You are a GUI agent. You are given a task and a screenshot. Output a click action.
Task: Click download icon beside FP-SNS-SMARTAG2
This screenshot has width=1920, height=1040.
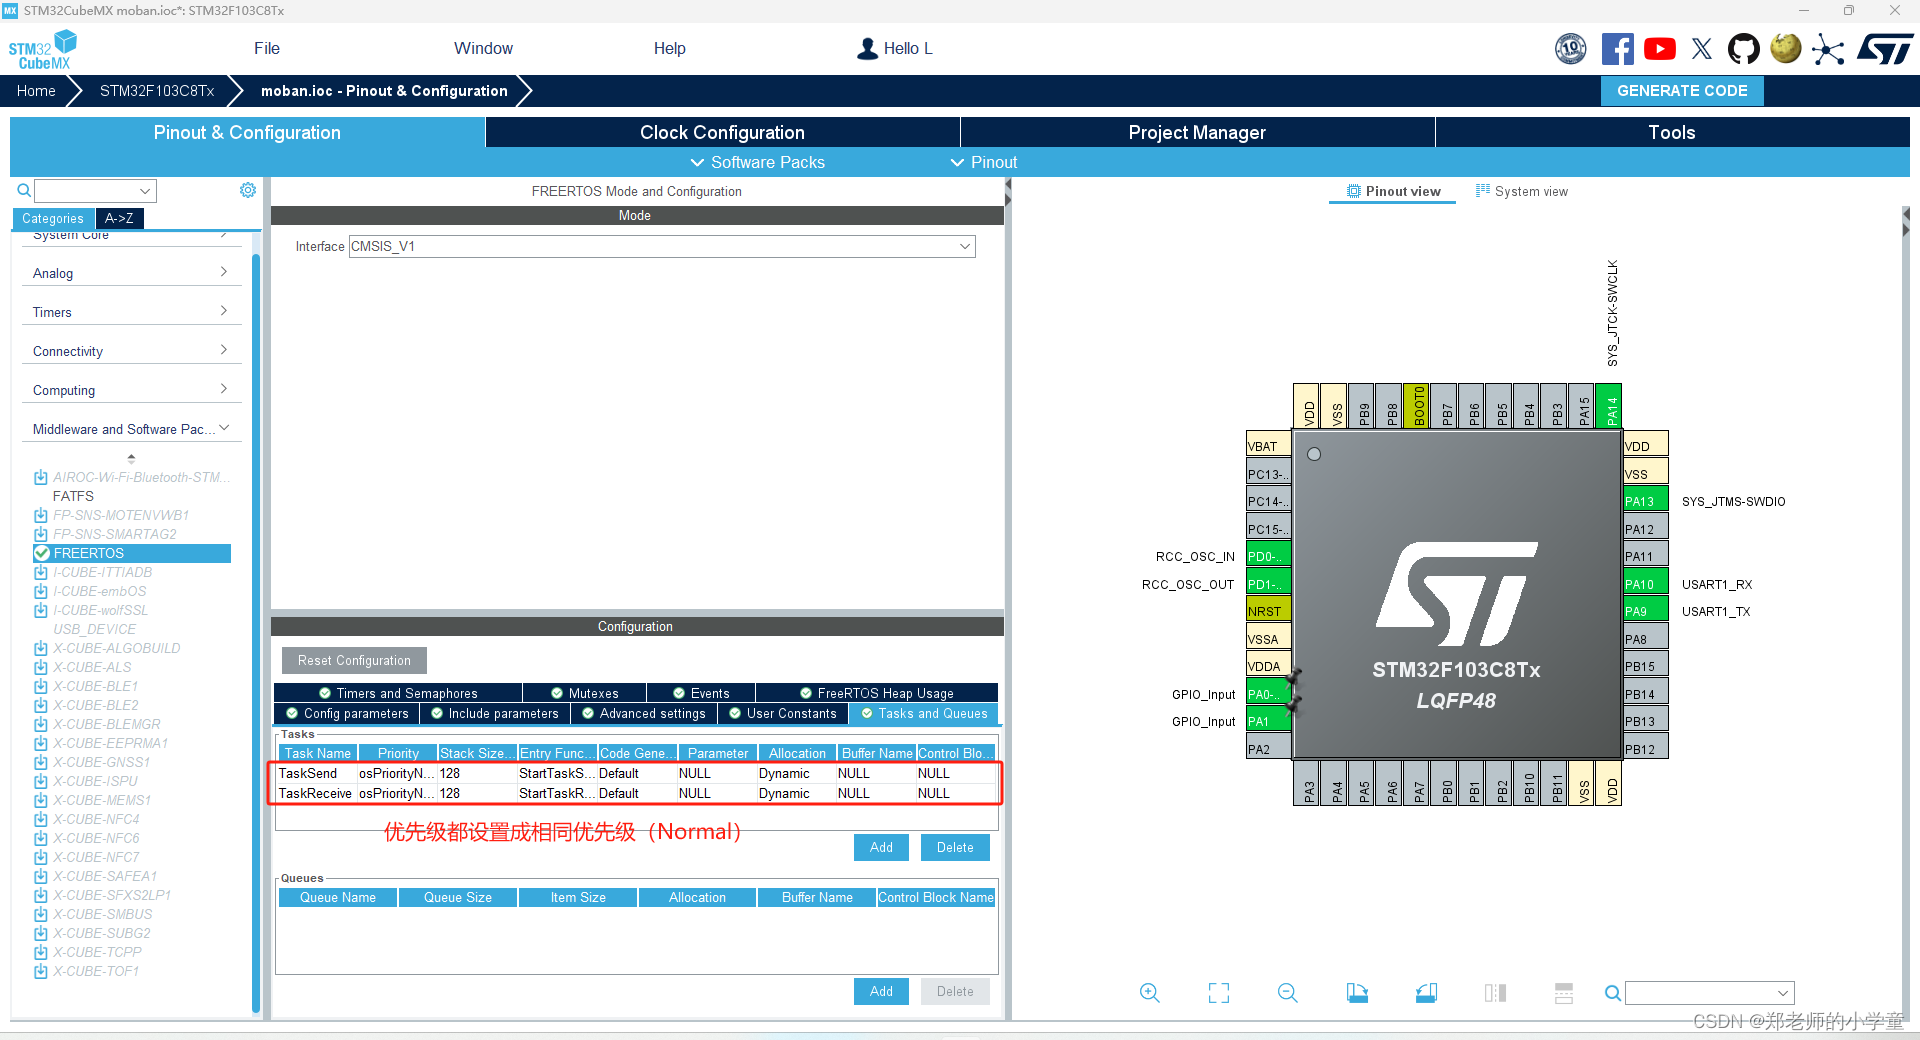tap(41, 535)
